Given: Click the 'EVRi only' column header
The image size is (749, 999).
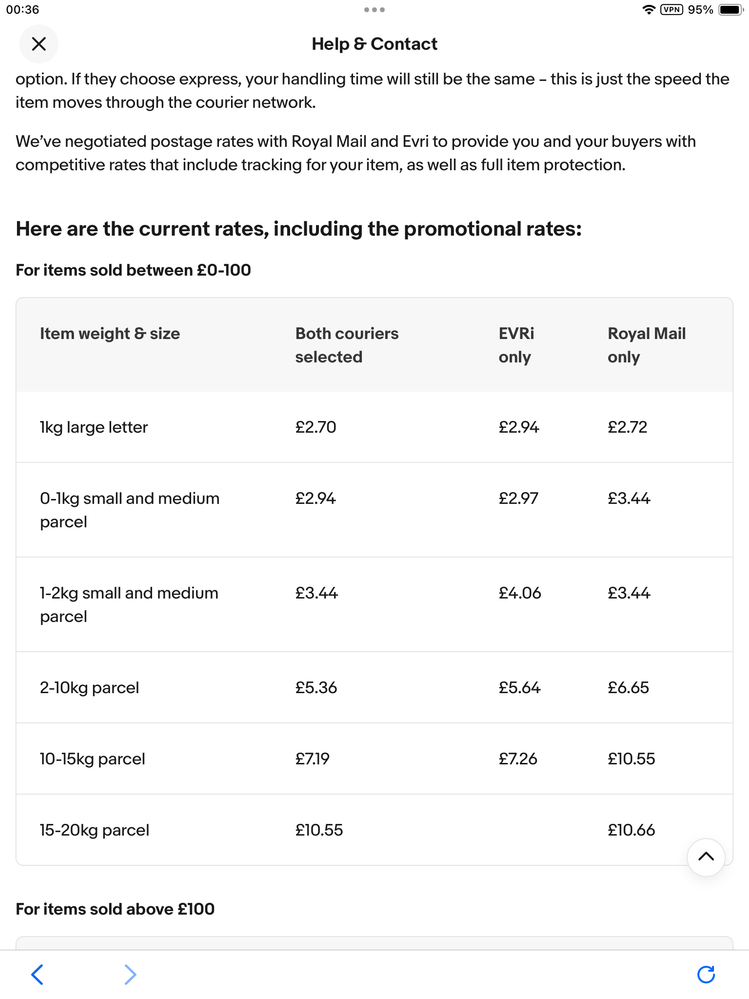Looking at the screenshot, I should coord(516,345).
